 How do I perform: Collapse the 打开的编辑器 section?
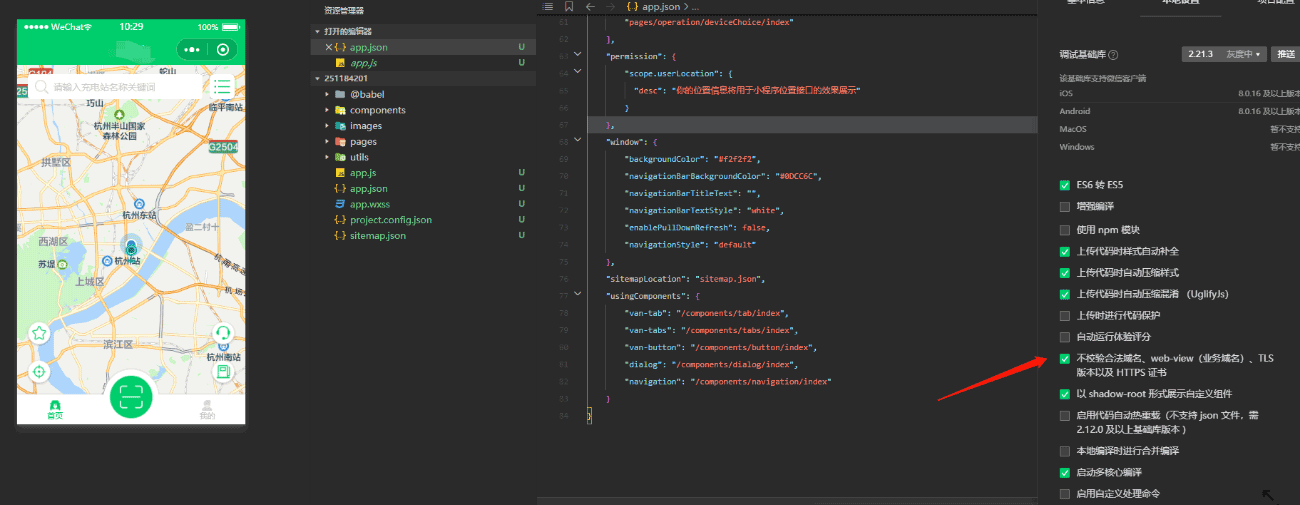tap(317, 32)
